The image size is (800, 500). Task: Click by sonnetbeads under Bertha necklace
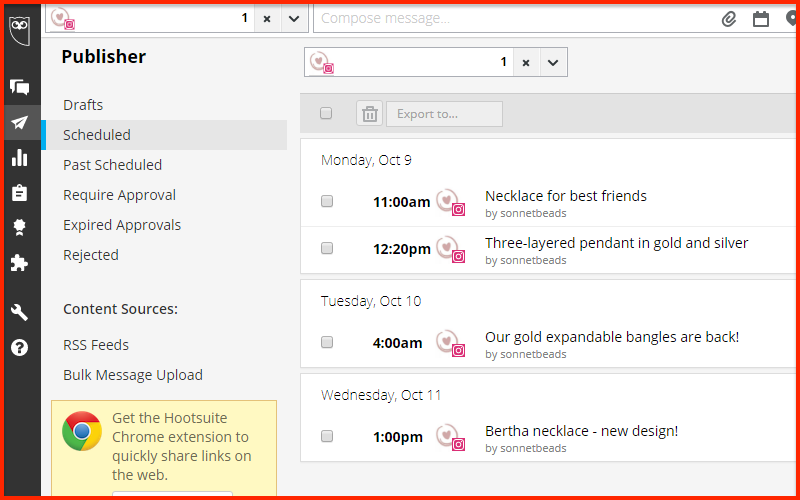point(526,448)
